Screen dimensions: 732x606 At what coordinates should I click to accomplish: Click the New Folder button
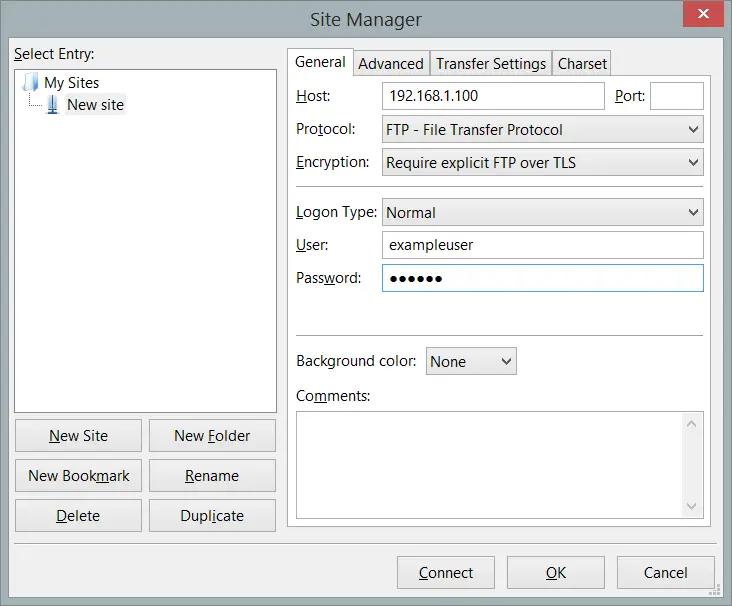point(212,436)
